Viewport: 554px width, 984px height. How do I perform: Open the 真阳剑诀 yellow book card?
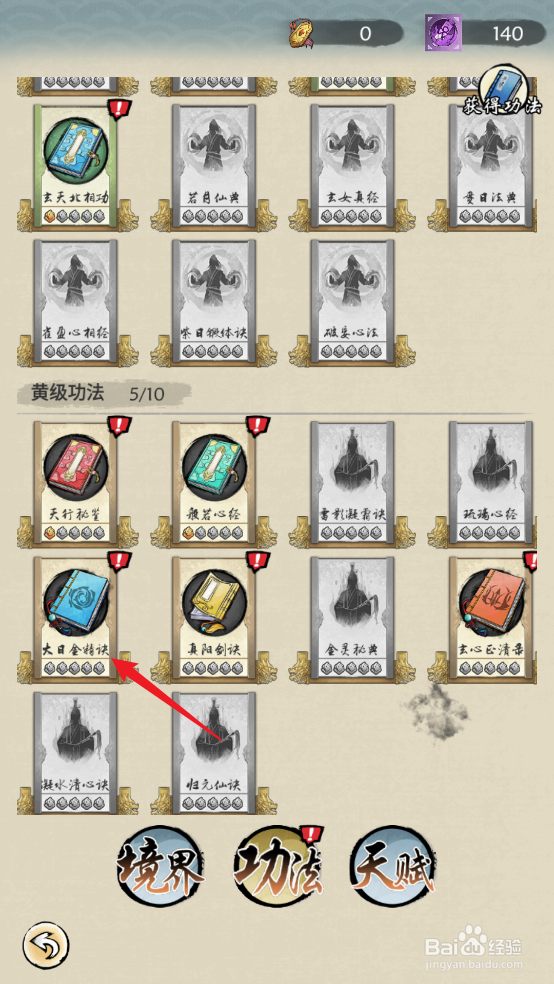coord(214,618)
